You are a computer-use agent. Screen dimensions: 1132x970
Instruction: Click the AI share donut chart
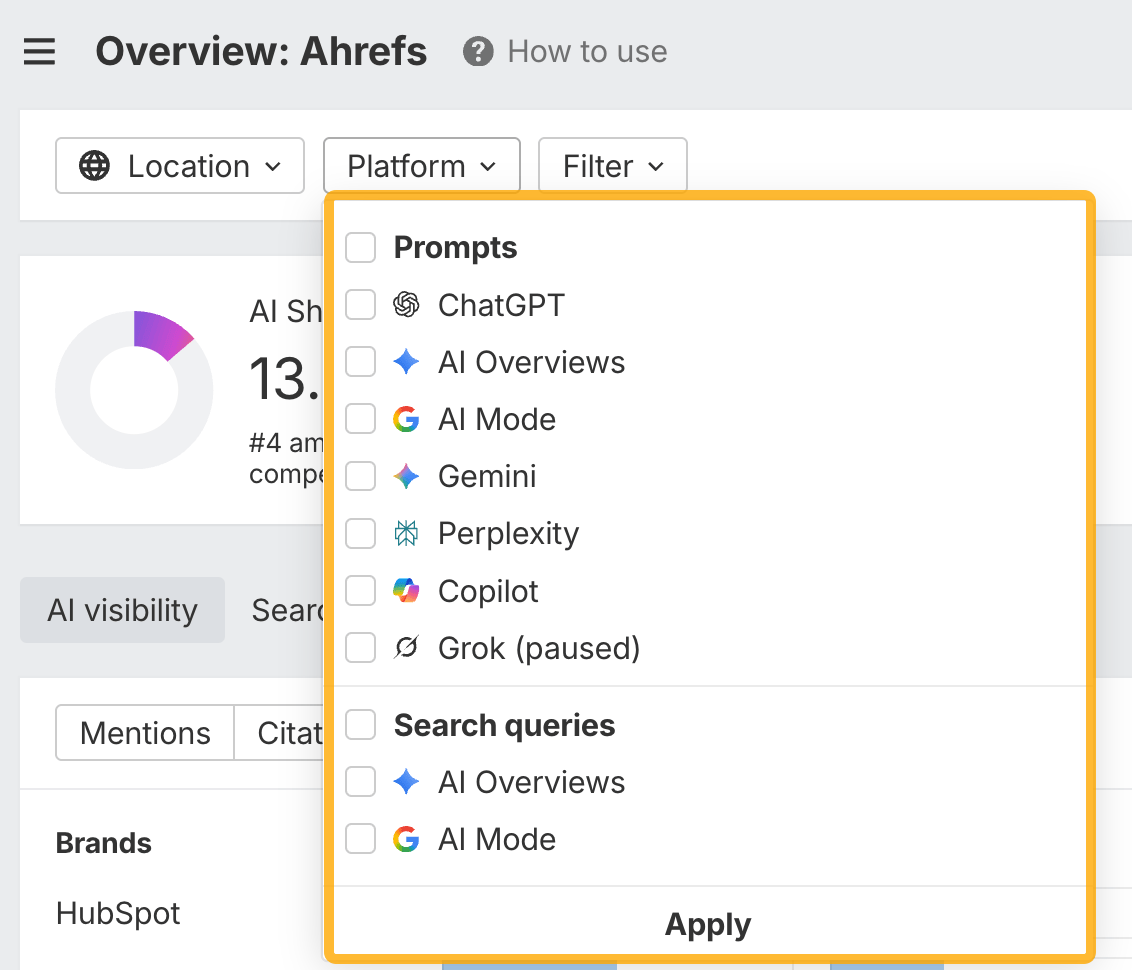click(x=134, y=390)
